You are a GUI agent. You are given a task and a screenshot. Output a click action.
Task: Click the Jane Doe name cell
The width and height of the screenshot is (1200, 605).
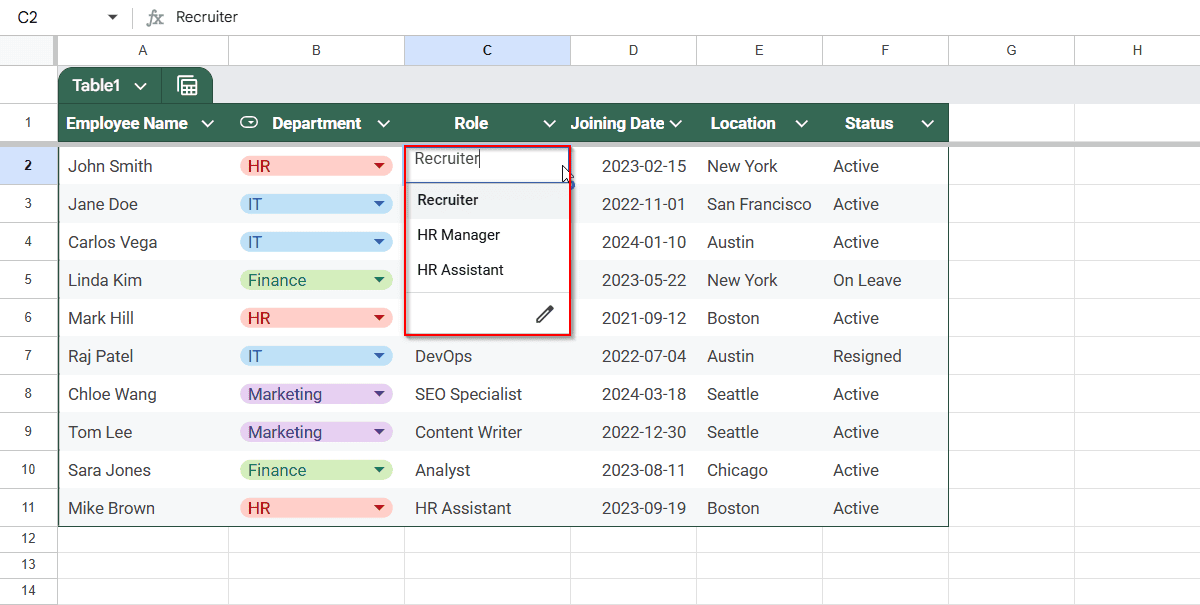click(143, 204)
